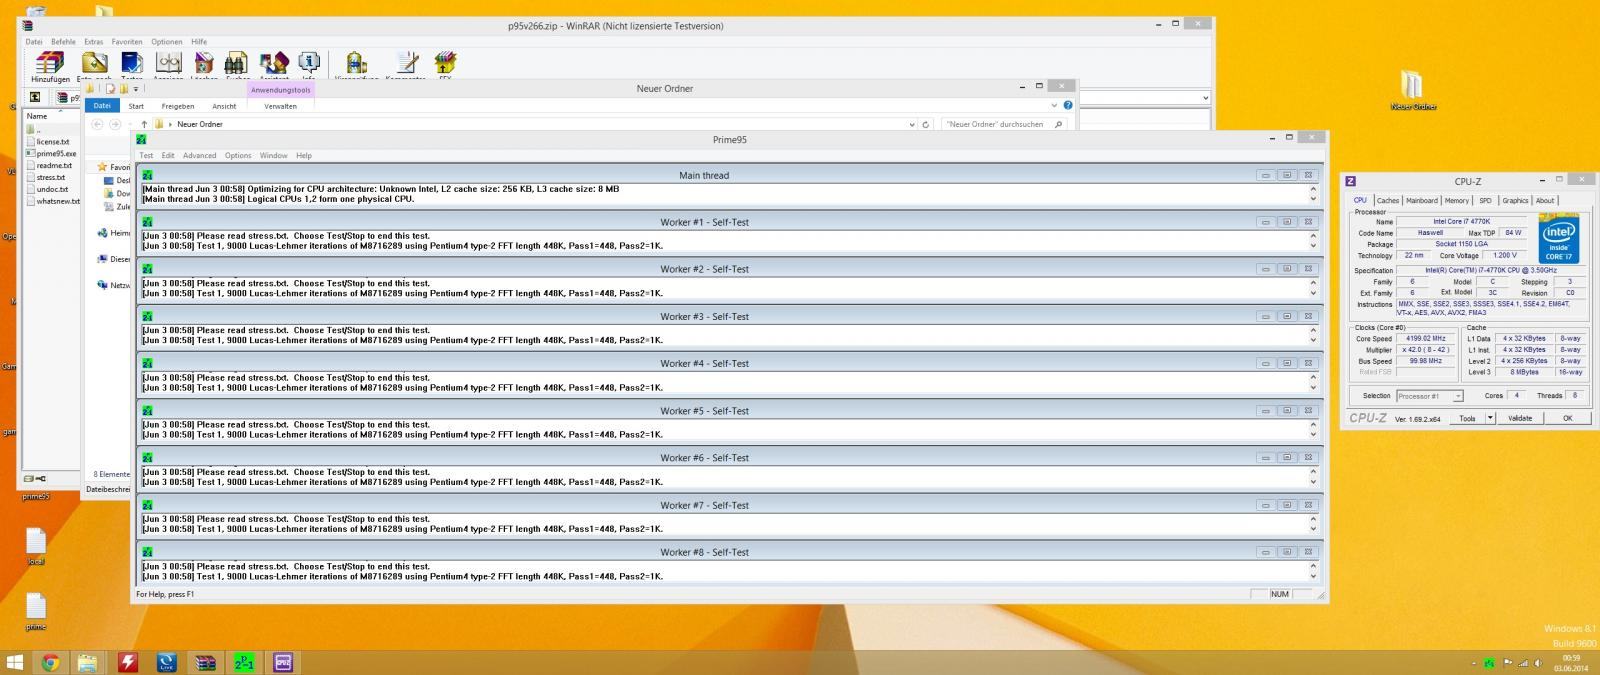This screenshot has height=675, width=1600.
Task: Click Explorer search box 'Neuer Ordner durchsuchen'
Action: pyautogui.click(x=1004, y=124)
